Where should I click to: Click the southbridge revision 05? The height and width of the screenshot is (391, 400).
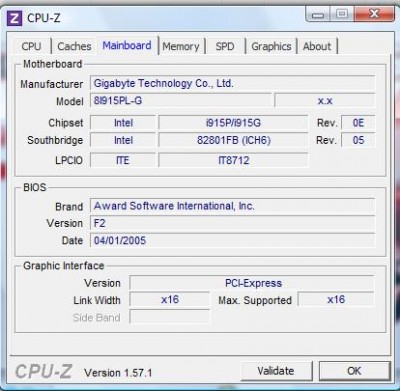pyautogui.click(x=358, y=140)
